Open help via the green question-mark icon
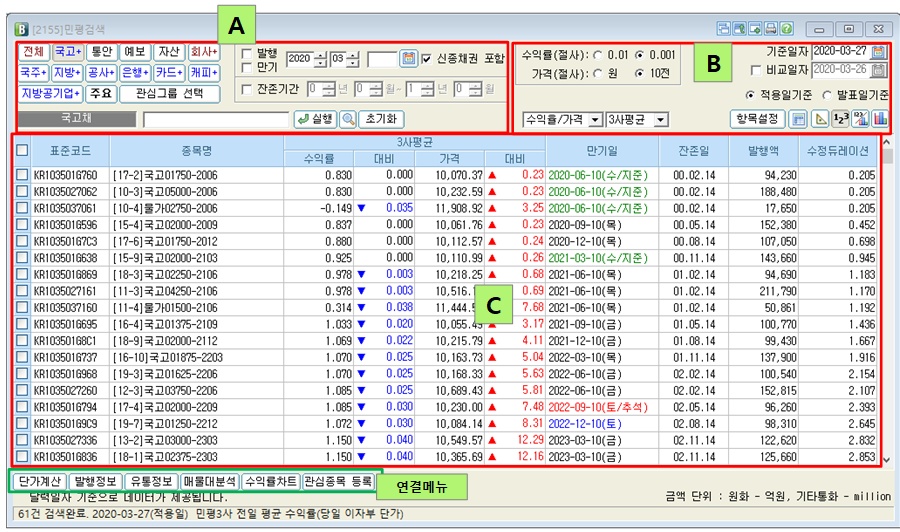Image resolution: width=900 pixels, height=532 pixels. (x=787, y=28)
